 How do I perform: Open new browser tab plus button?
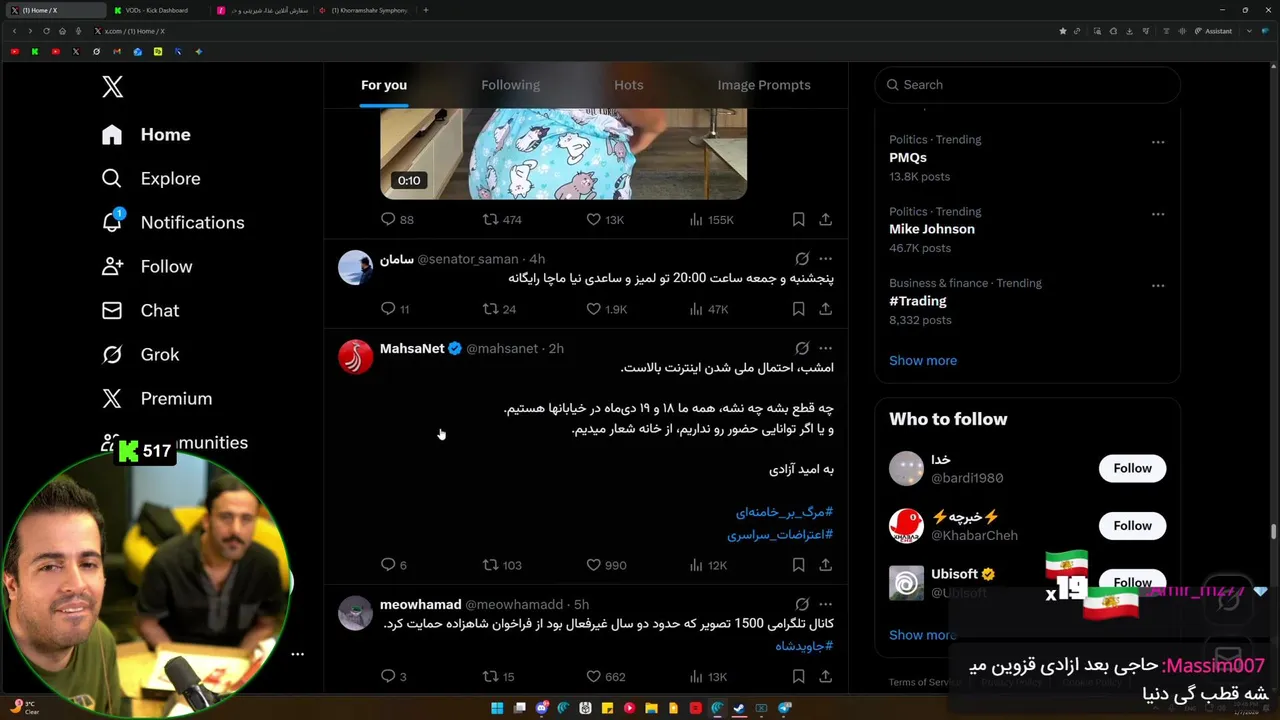coord(426,10)
